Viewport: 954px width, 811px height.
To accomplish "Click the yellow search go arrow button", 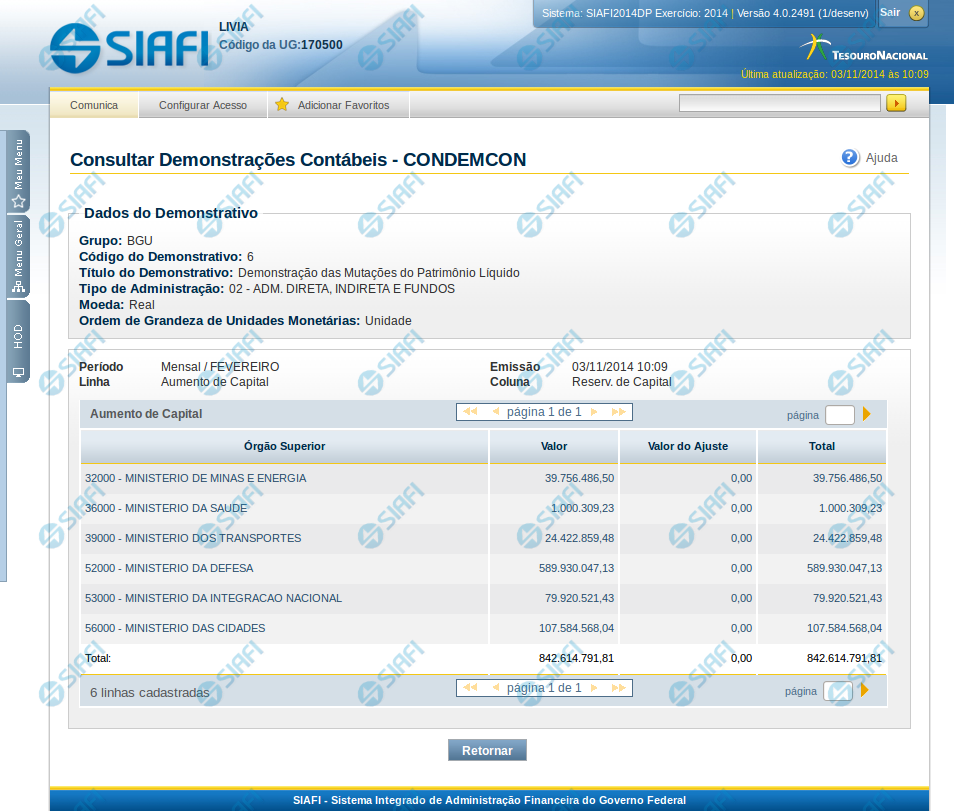I will click(x=896, y=103).
